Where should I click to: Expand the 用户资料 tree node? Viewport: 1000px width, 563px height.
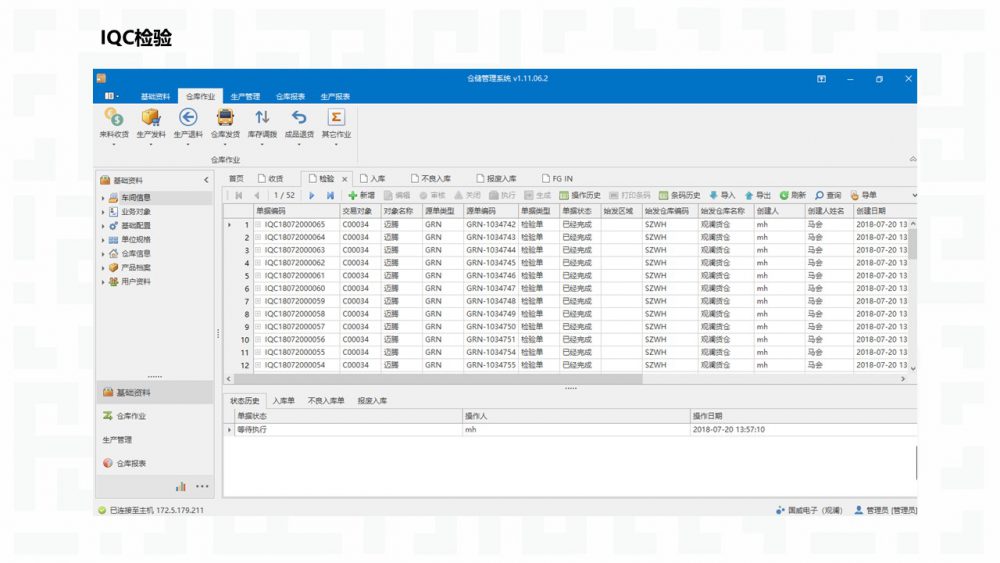tap(103, 282)
